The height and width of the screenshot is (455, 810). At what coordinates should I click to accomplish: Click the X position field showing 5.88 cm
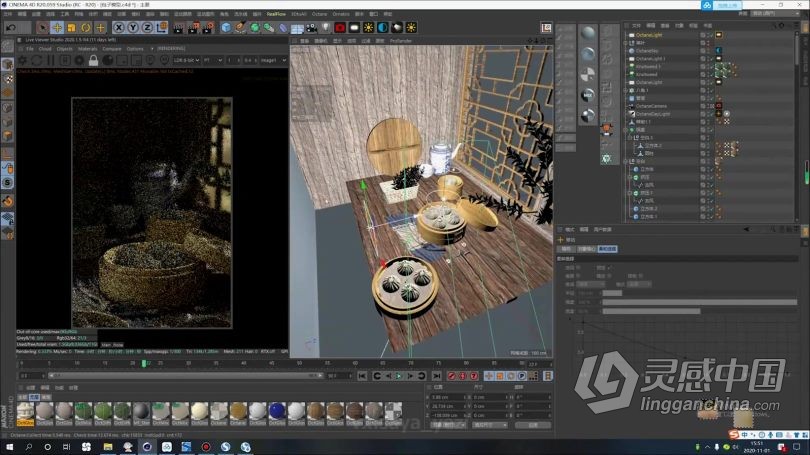[447, 397]
